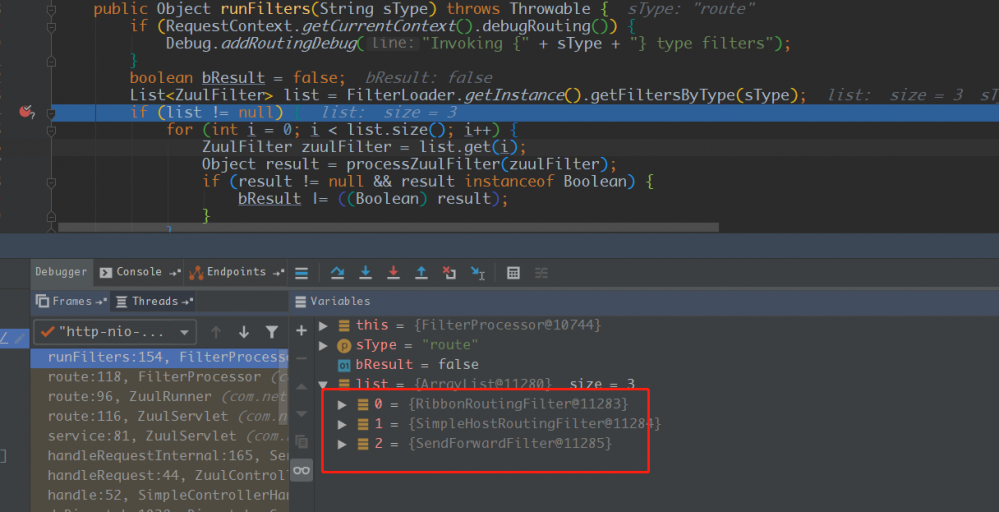The width and height of the screenshot is (999, 512).
Task: Click the Drop Frame icon
Action: [449, 273]
